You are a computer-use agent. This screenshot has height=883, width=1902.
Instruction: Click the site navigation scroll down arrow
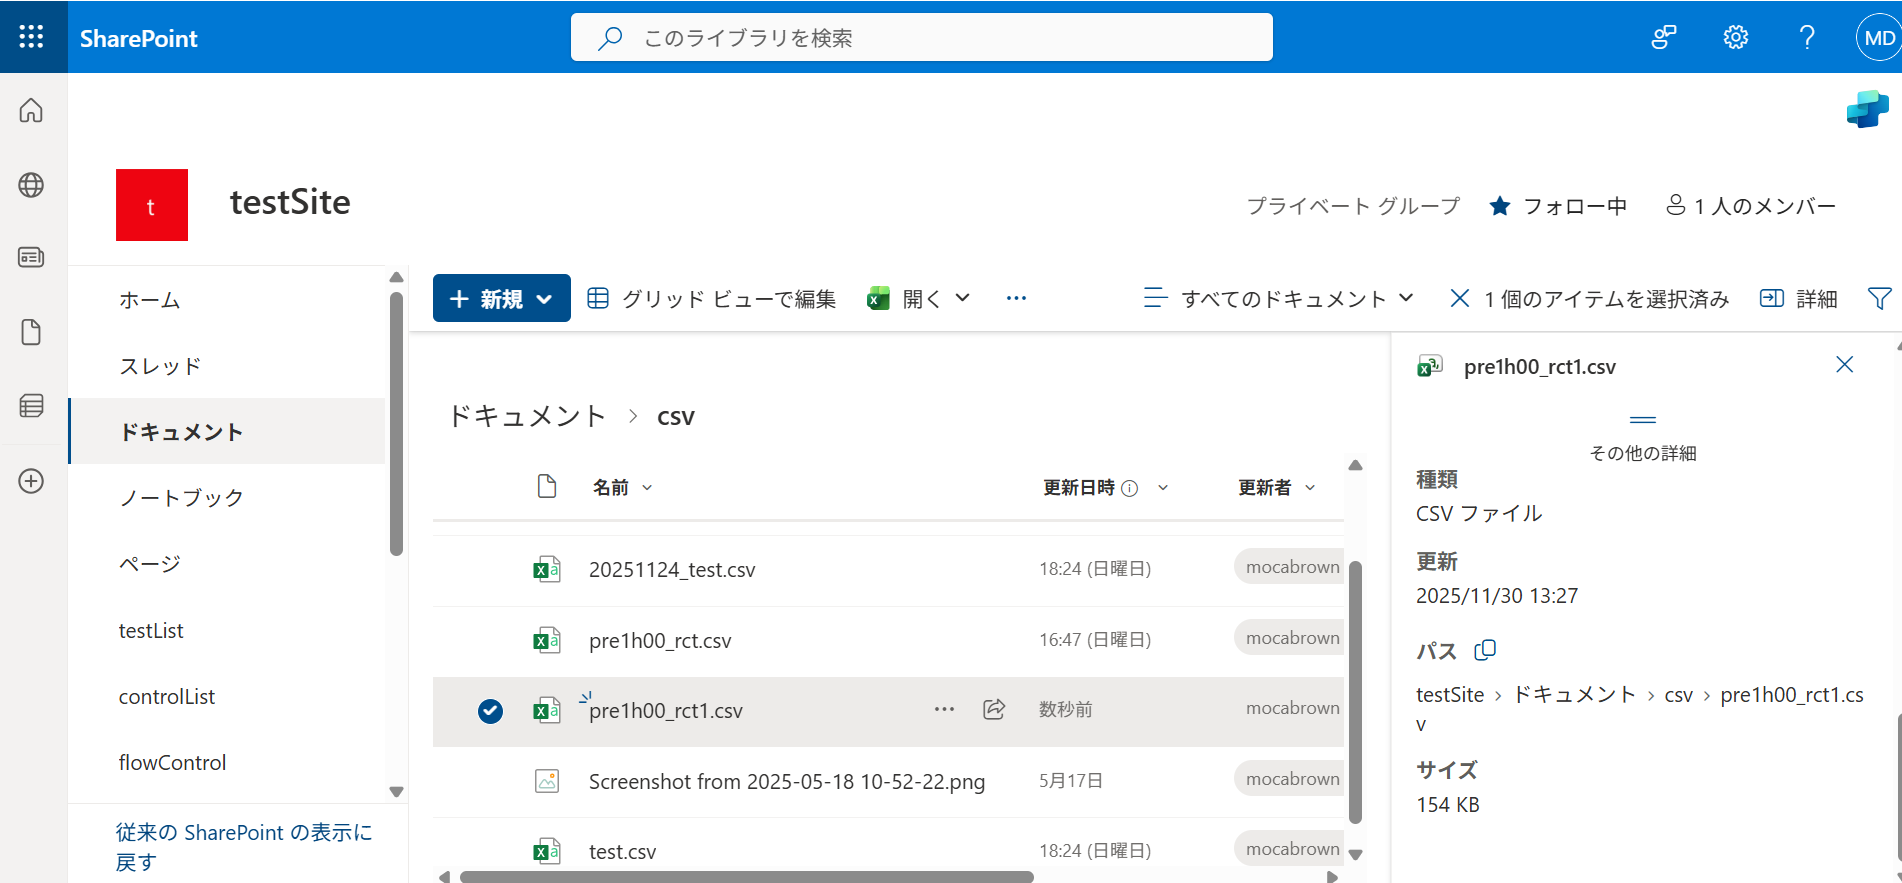pos(396,791)
